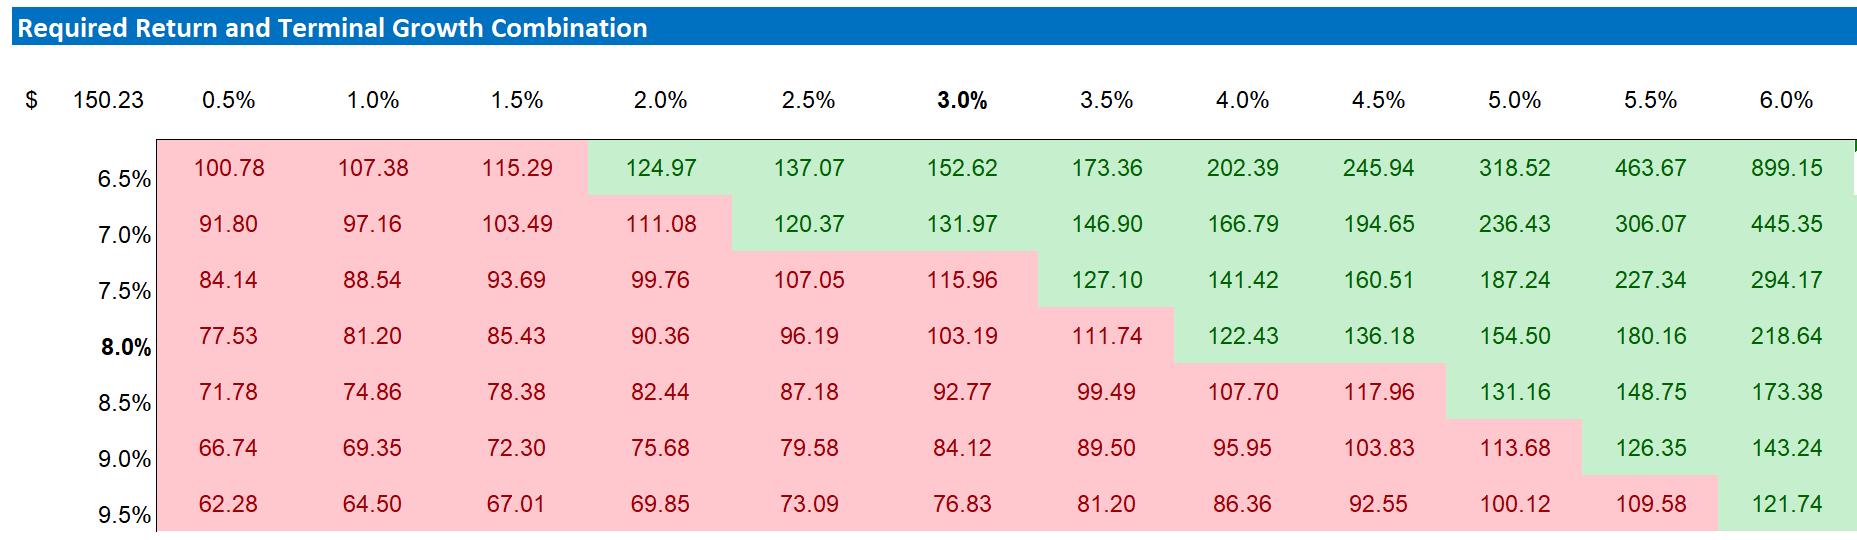Click the cell containing 62.28
The width and height of the screenshot is (1857, 540).
(228, 504)
